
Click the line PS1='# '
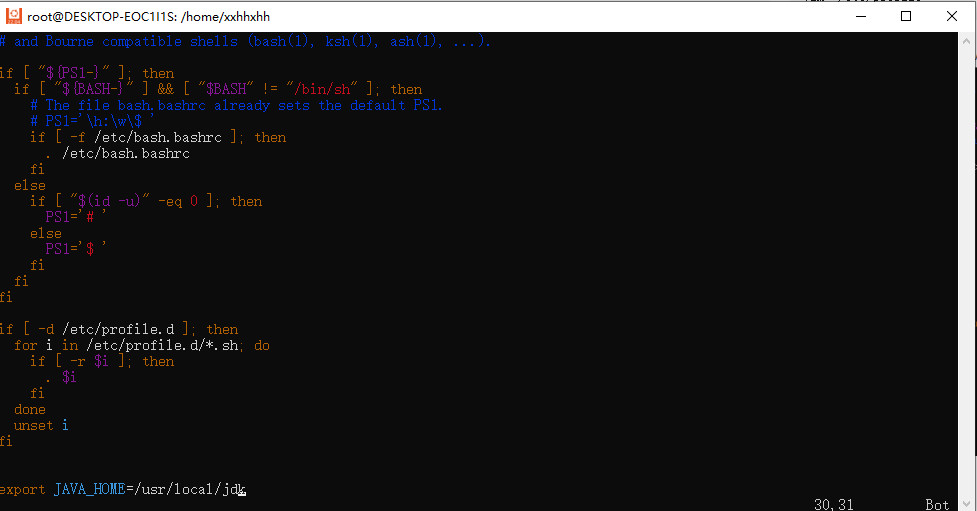click(76, 217)
